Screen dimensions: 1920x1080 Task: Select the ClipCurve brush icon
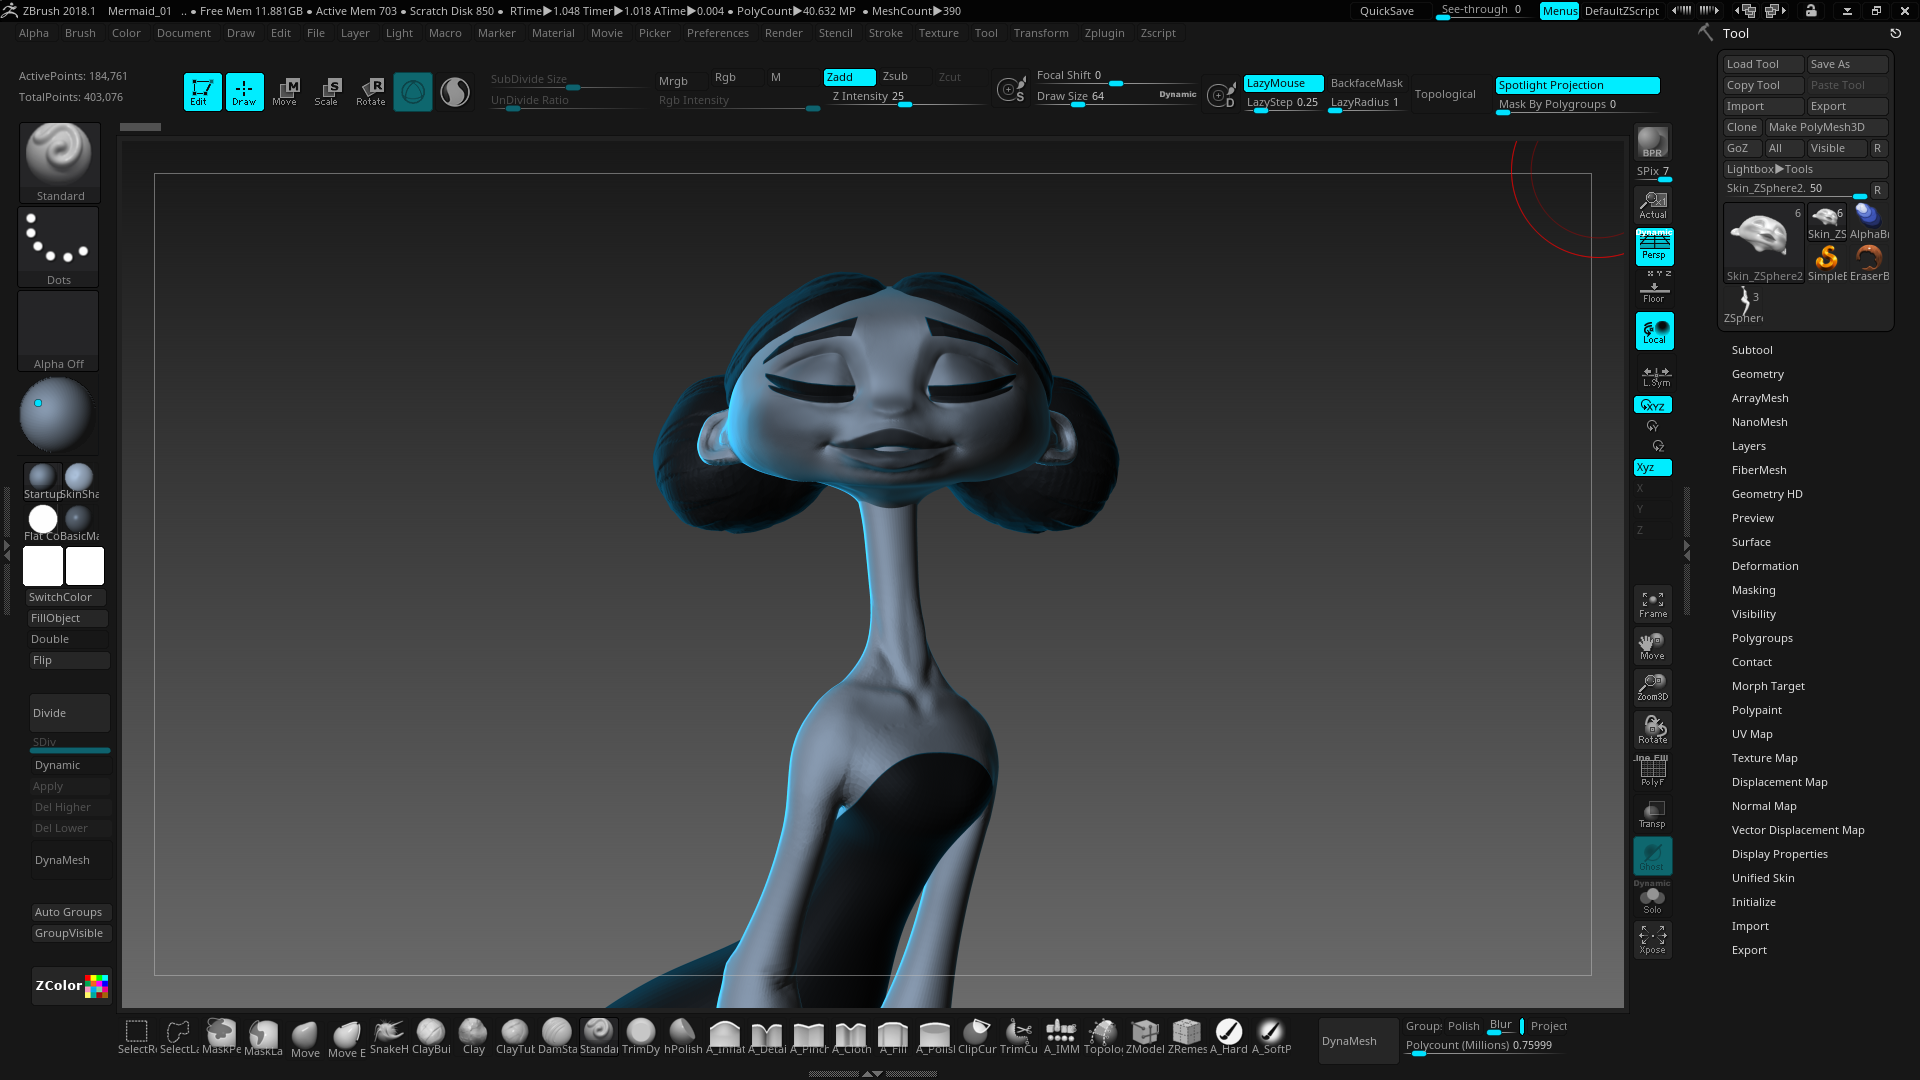point(977,1037)
